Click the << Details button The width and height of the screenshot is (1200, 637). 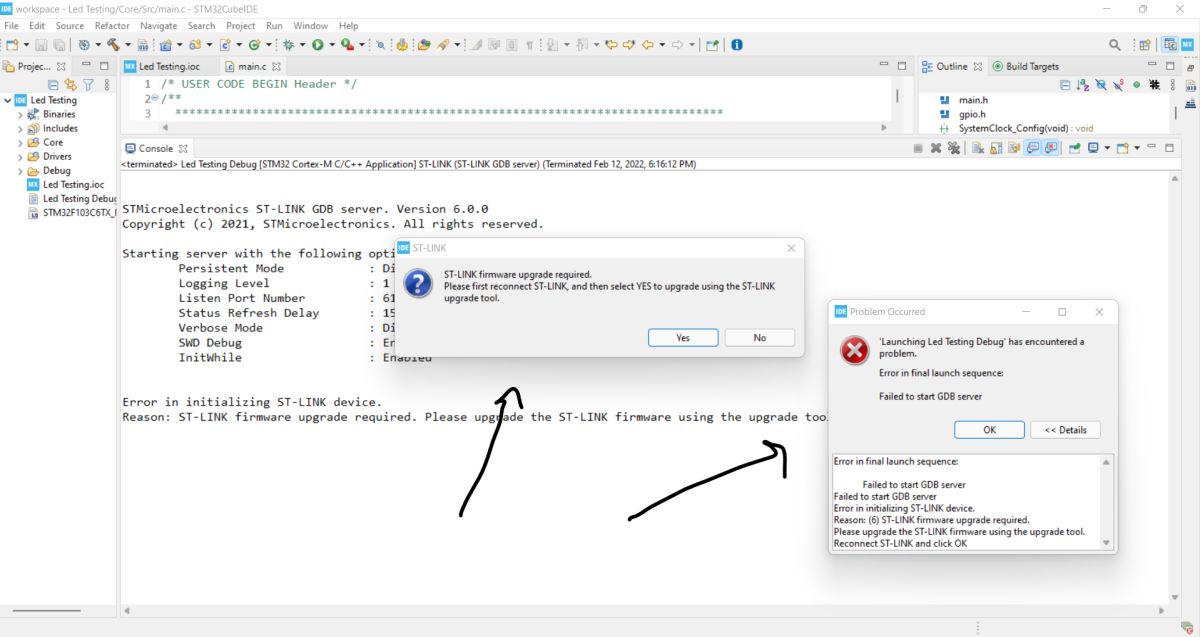1065,430
